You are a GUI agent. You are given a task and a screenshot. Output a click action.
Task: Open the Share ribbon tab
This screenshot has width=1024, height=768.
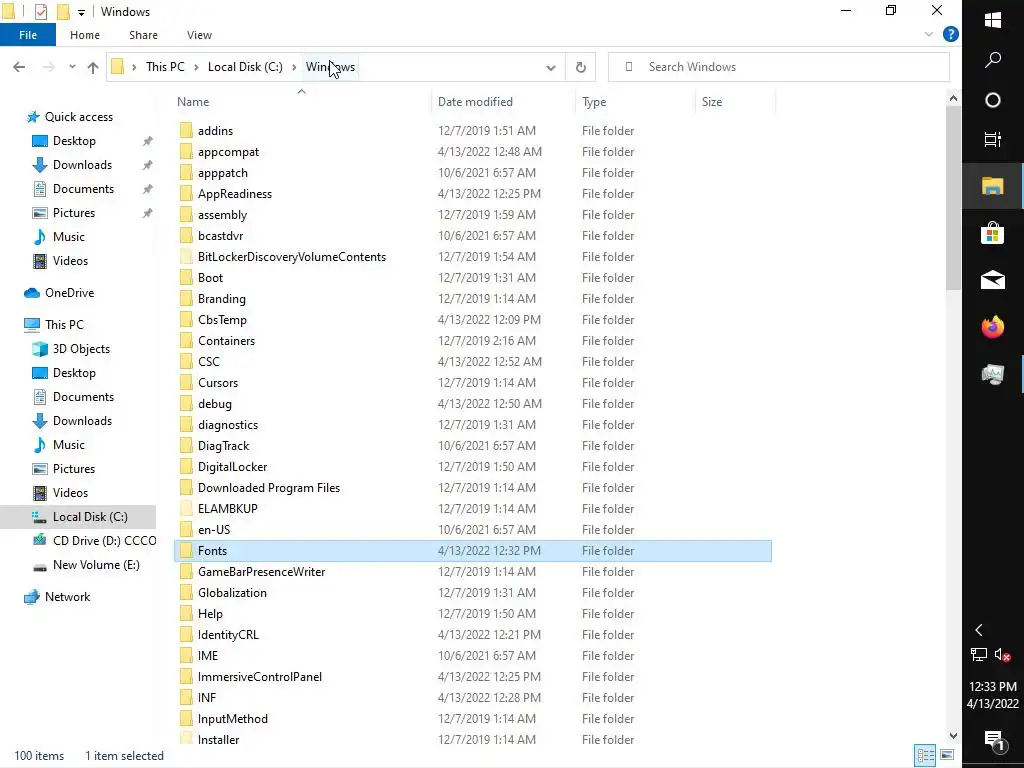(143, 35)
